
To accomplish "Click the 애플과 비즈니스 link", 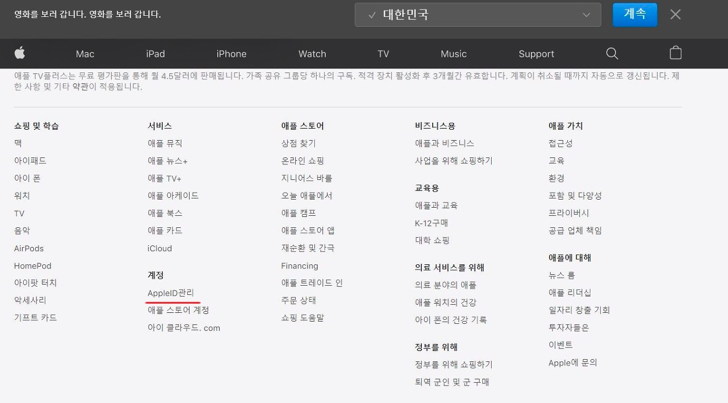I will point(444,143).
